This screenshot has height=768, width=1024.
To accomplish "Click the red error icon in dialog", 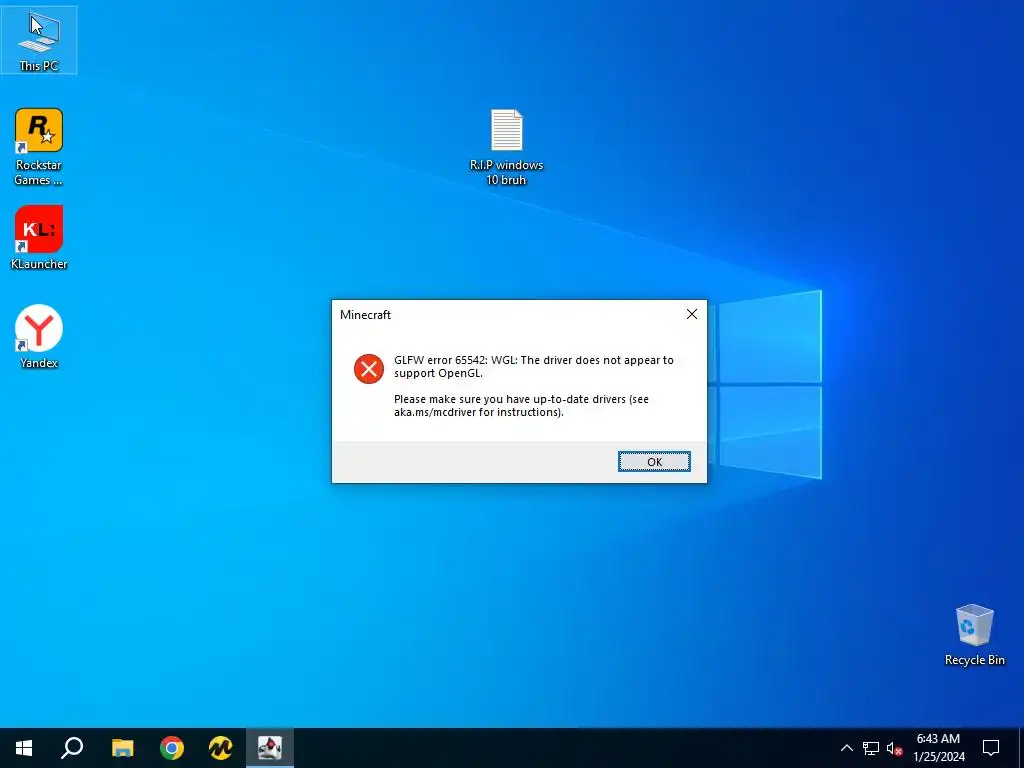I will 369,369.
